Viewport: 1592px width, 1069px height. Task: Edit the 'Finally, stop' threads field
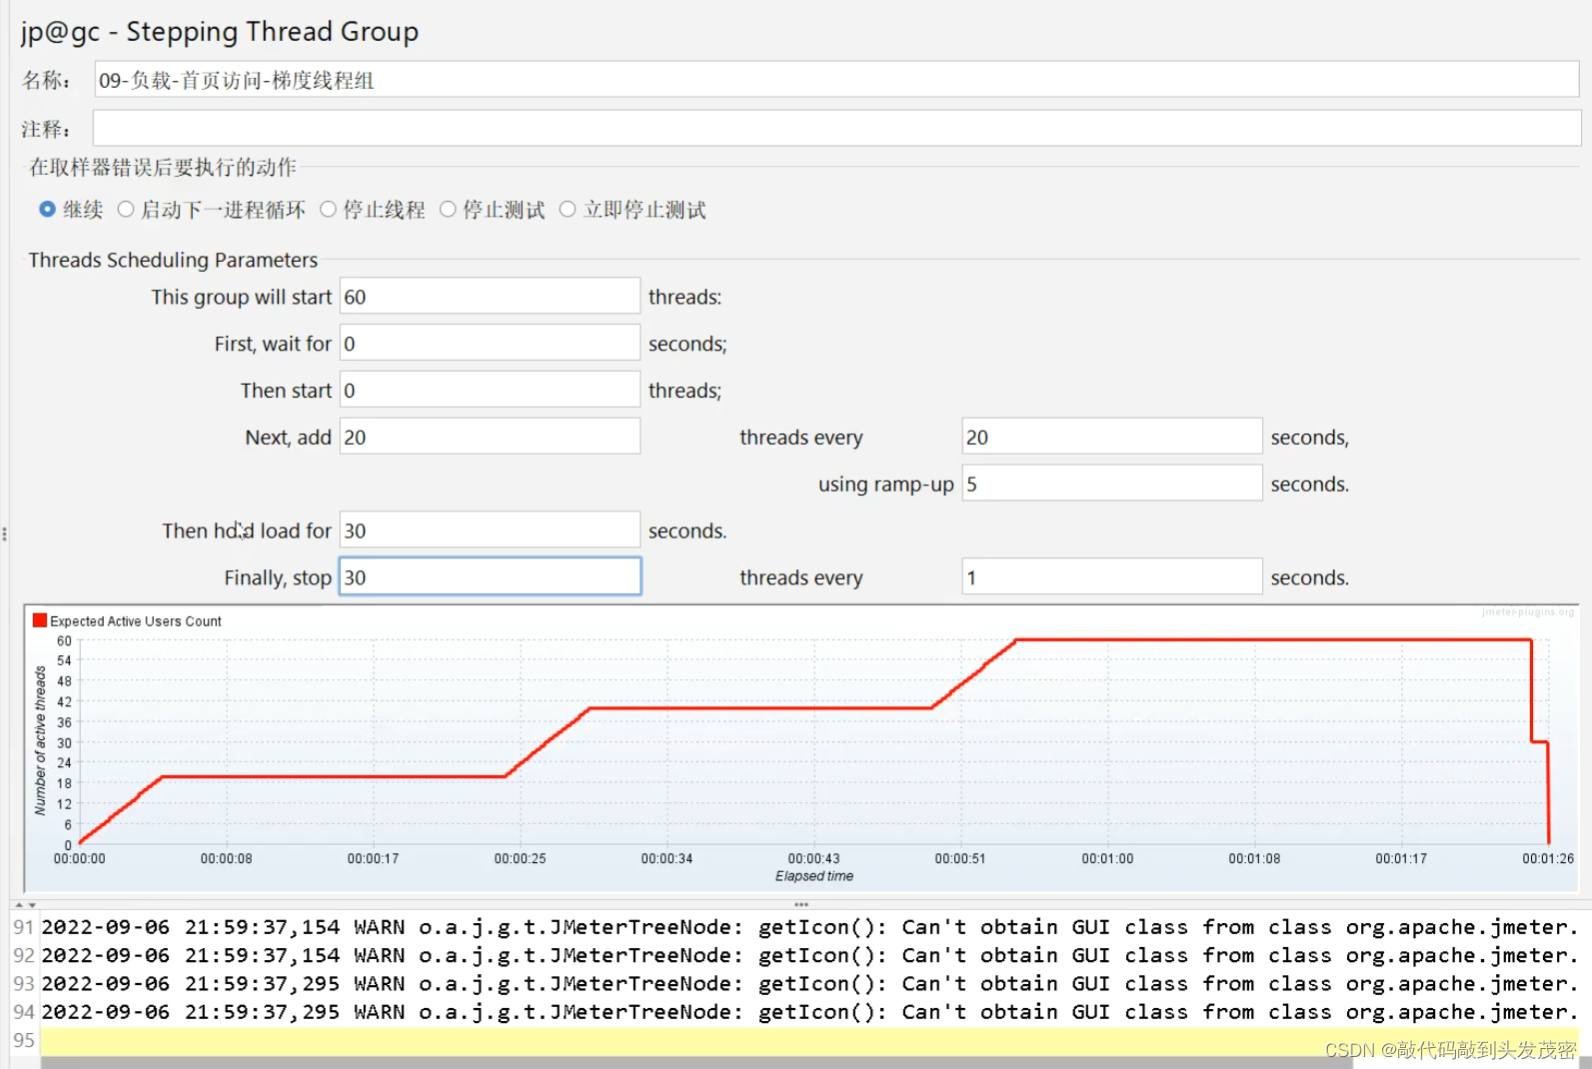pos(490,577)
